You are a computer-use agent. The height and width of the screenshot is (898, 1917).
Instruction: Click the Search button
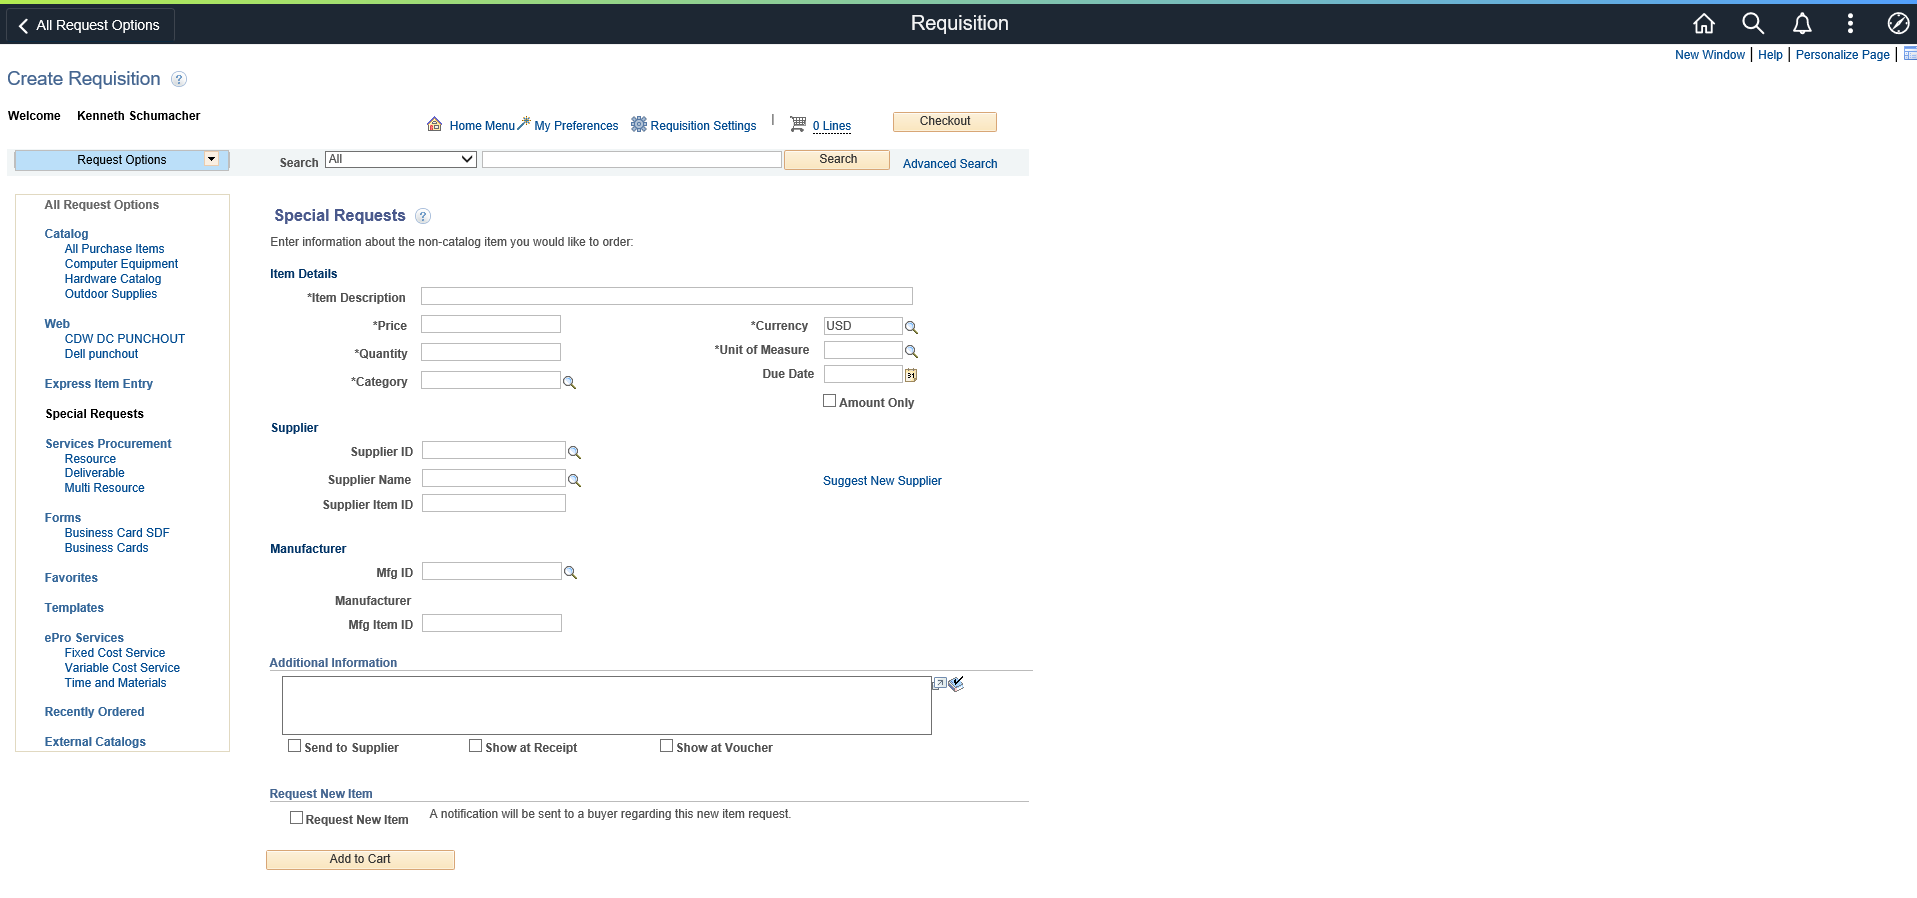[837, 160]
